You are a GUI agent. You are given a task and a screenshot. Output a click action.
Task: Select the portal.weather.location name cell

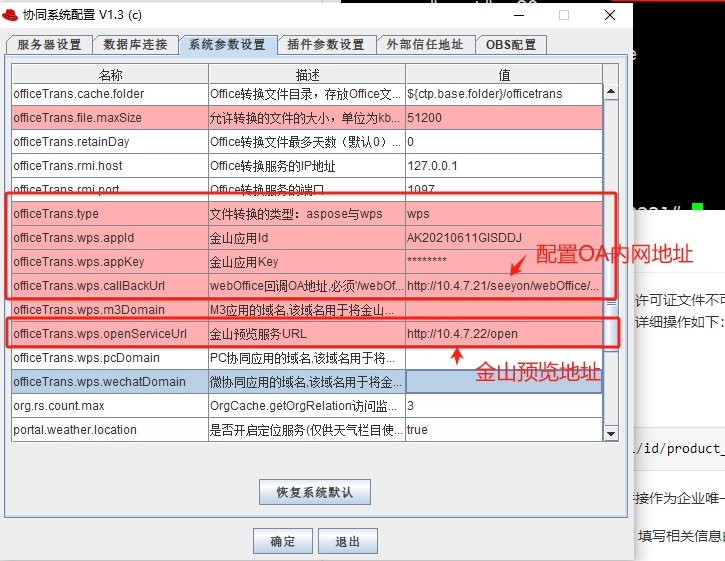pos(110,430)
